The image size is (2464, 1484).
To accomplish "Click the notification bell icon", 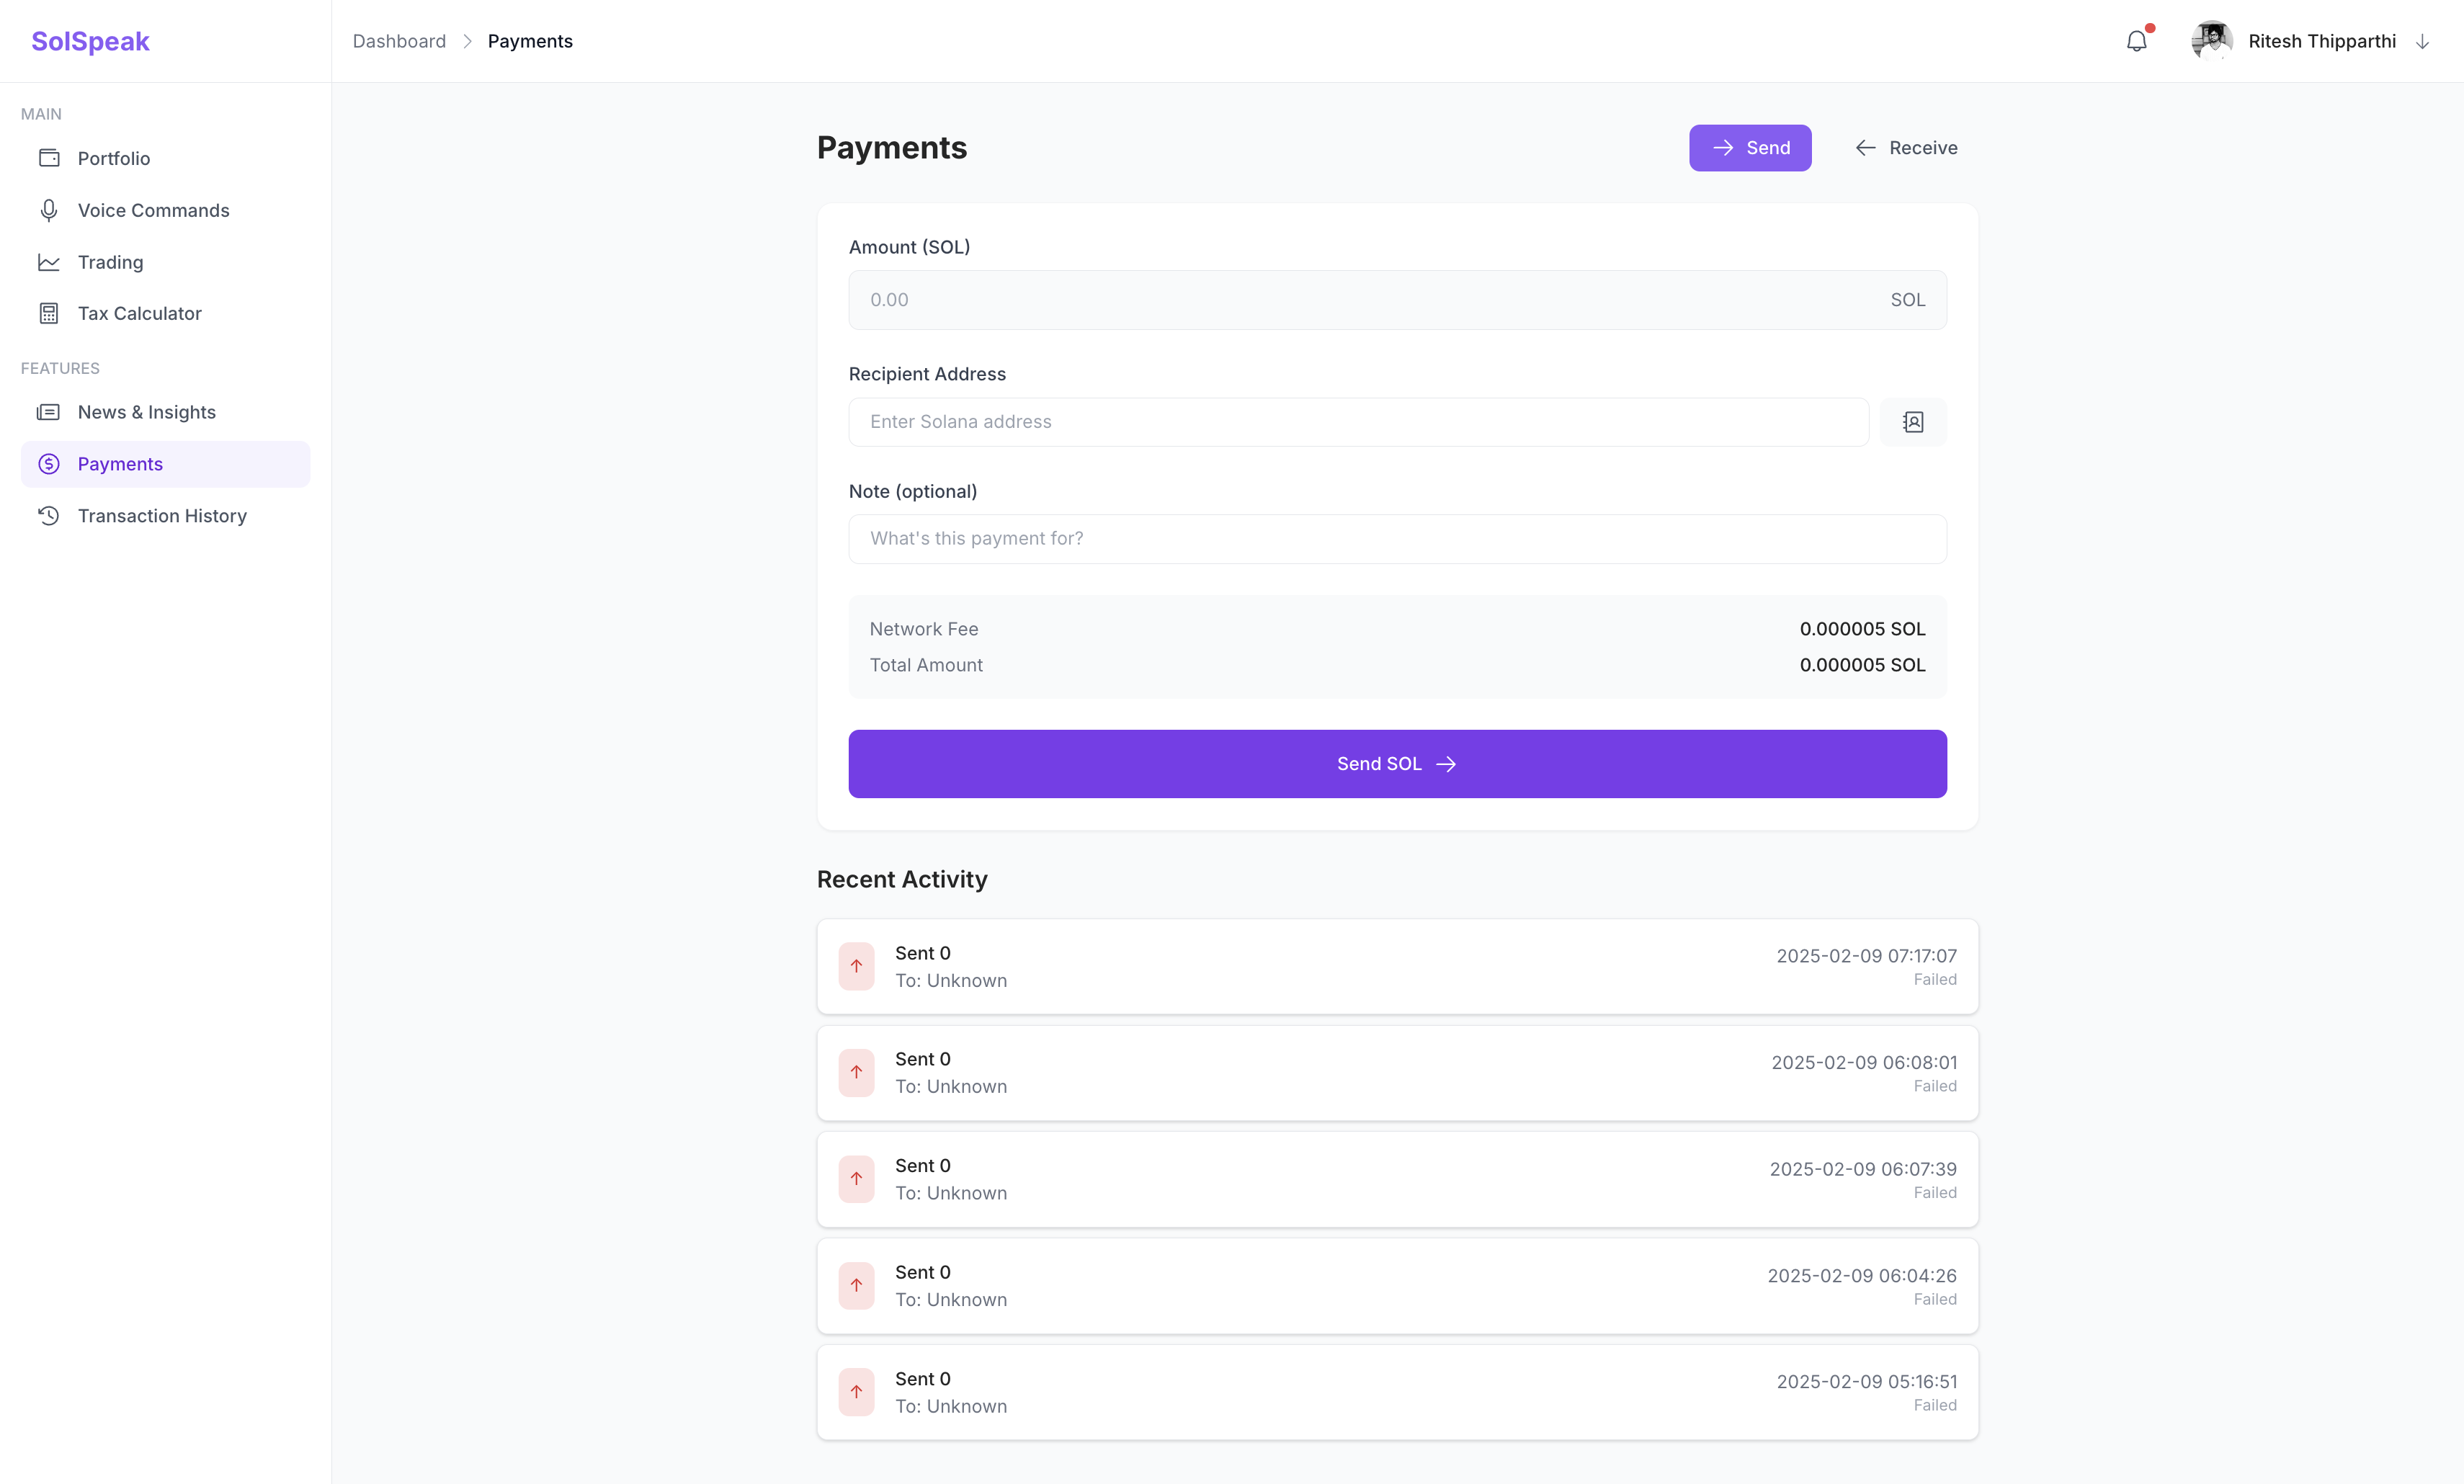I will [2136, 41].
